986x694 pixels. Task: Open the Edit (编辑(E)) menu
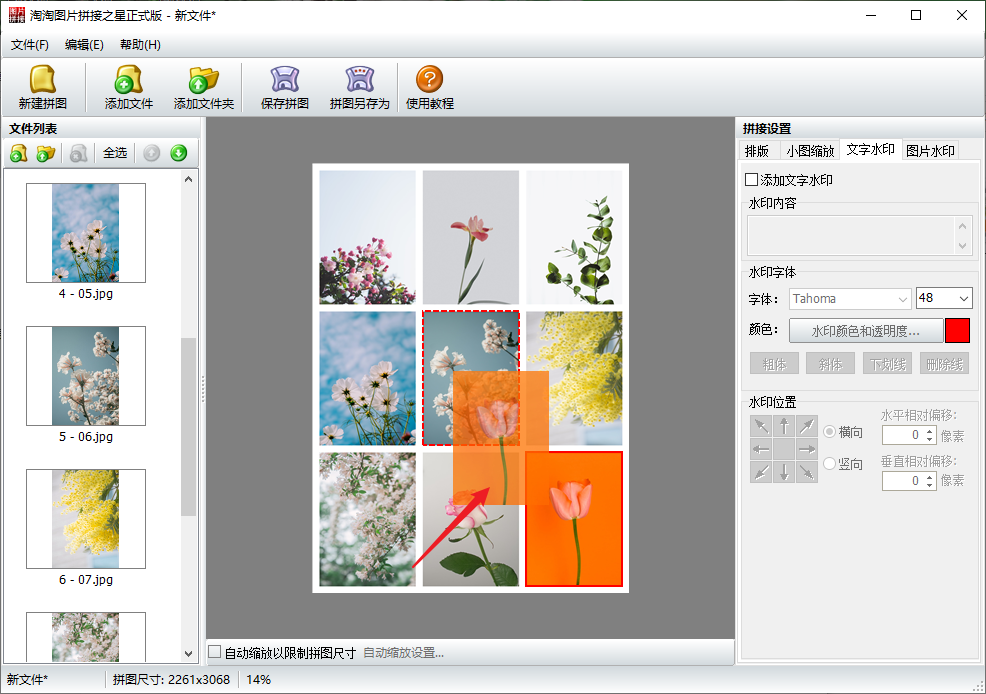pyautogui.click(x=84, y=45)
